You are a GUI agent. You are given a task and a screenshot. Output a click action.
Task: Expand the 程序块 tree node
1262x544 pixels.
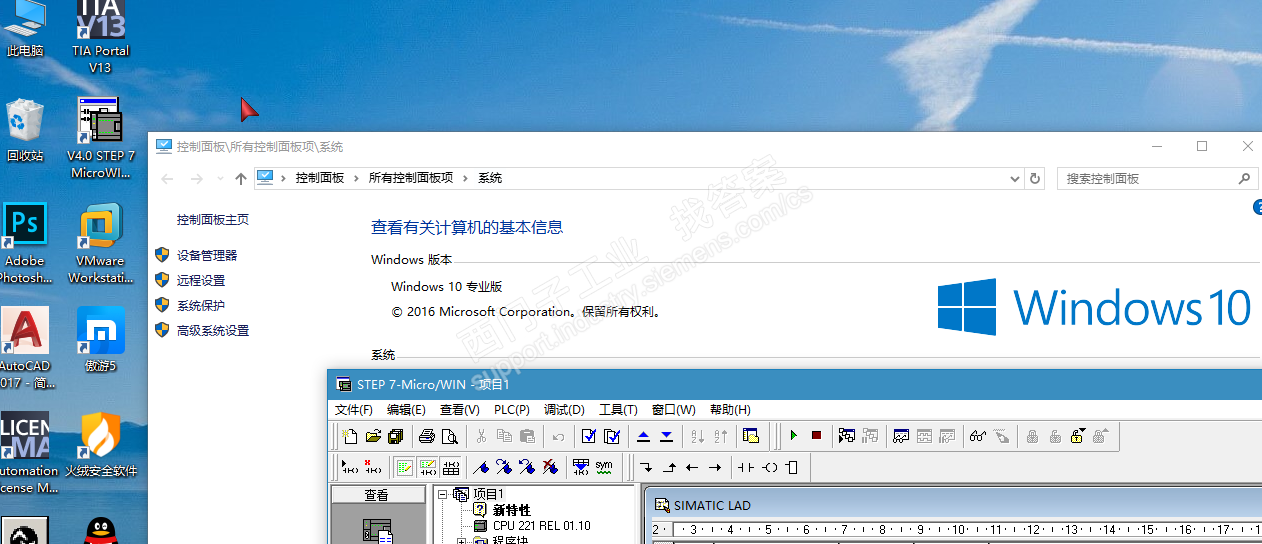pyautogui.click(x=461, y=541)
